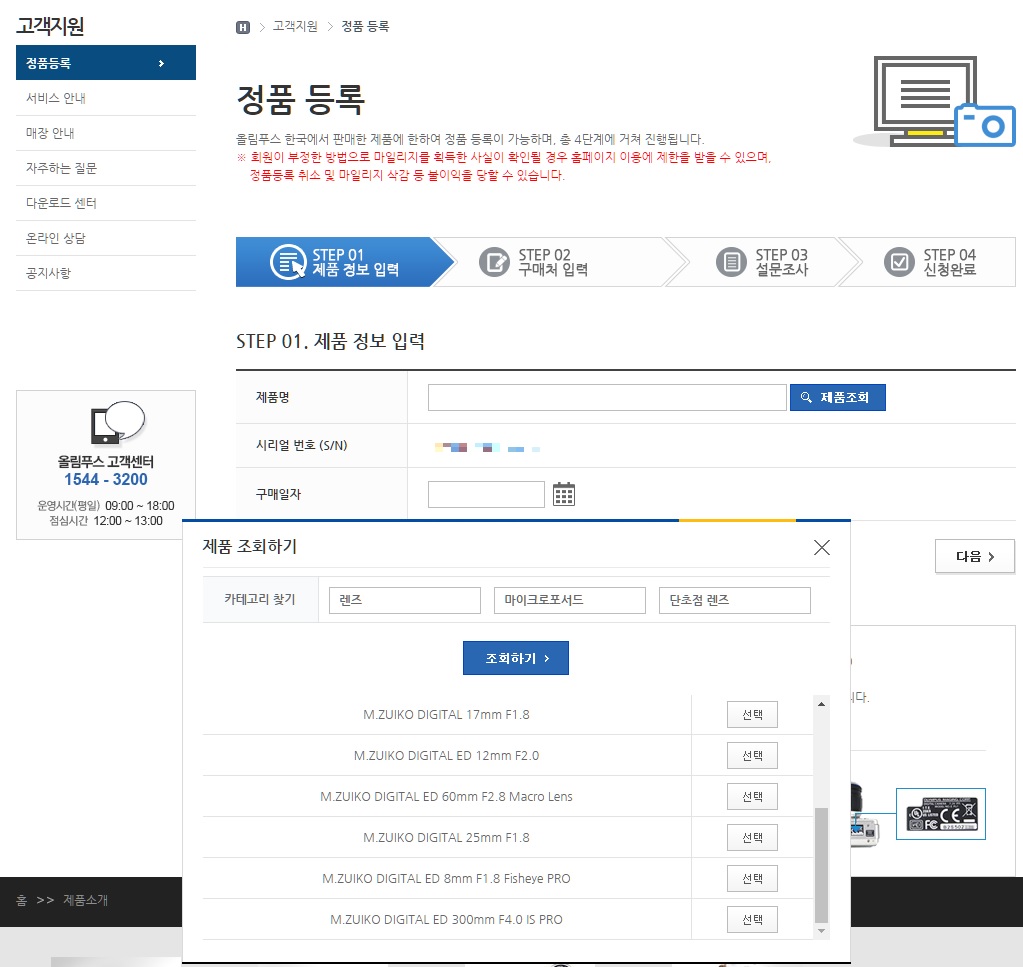
Task: Open 온라인 상담 in the sidebar
Action: click(x=106, y=238)
